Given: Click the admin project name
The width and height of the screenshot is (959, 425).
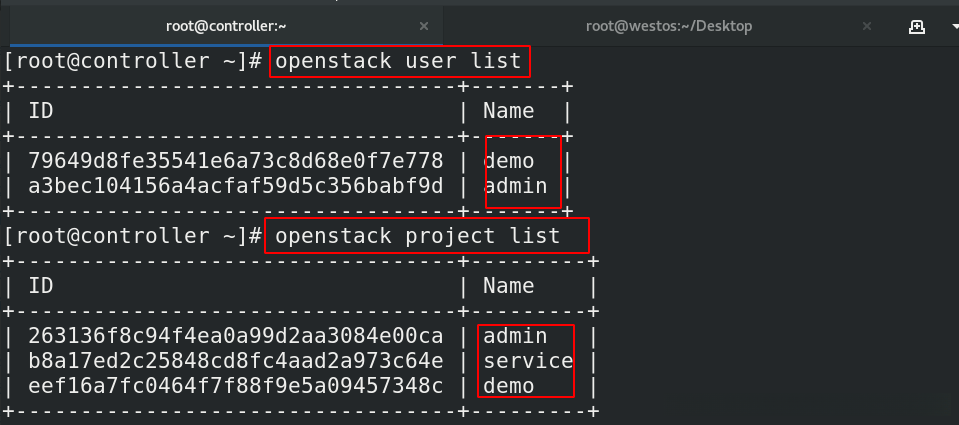Looking at the screenshot, I should point(514,336).
